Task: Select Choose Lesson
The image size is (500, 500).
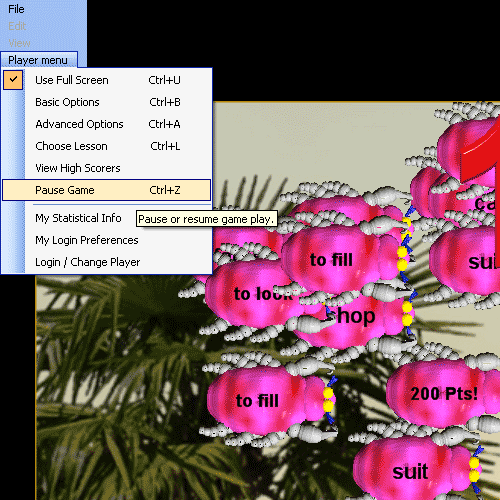Action: point(107,146)
